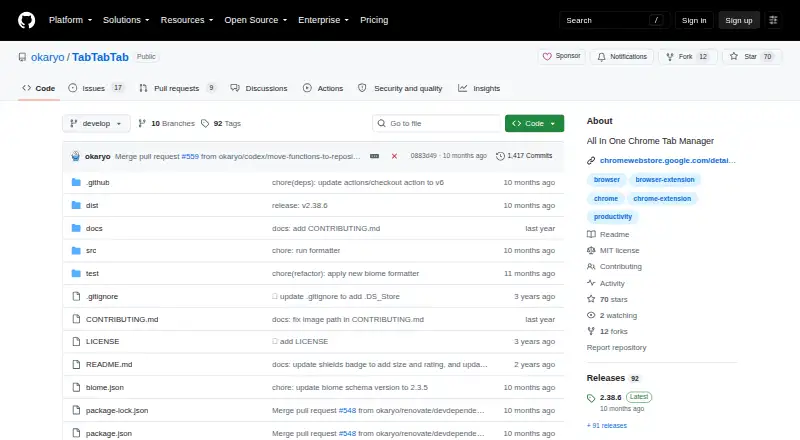Click the Sign in button

point(694,20)
